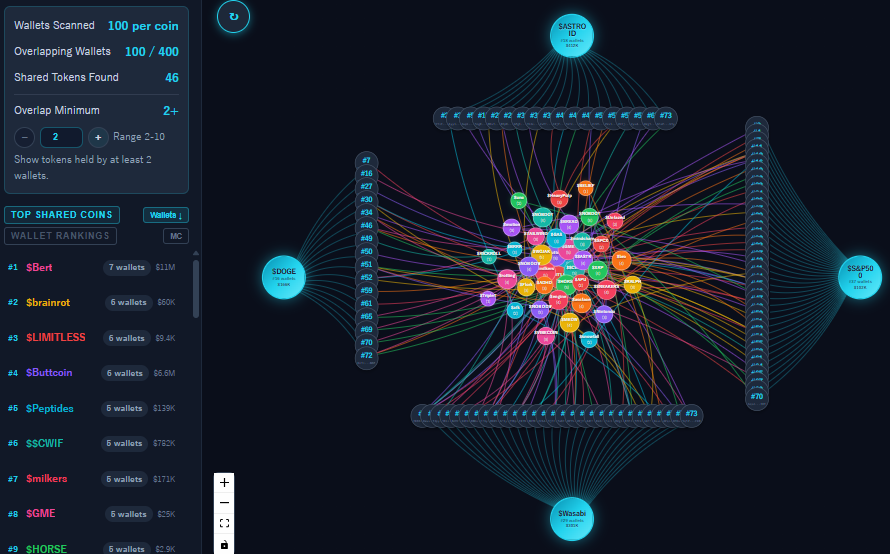Select wallet node #70 in $DOGE column
890x554 pixels.
pos(366,343)
